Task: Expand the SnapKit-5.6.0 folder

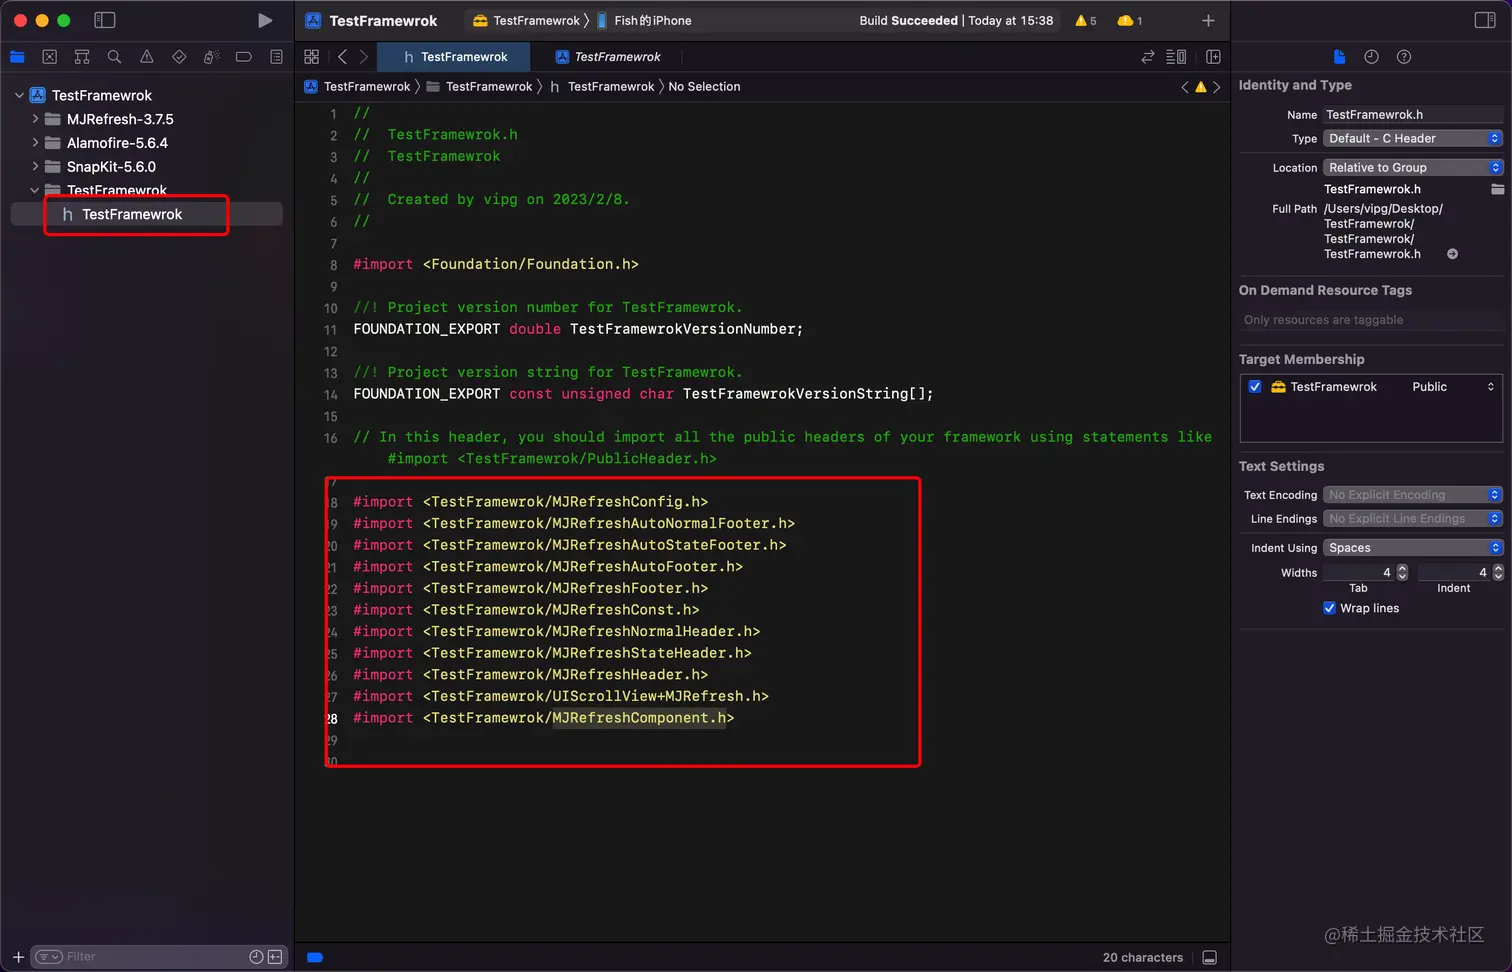Action: (x=35, y=167)
